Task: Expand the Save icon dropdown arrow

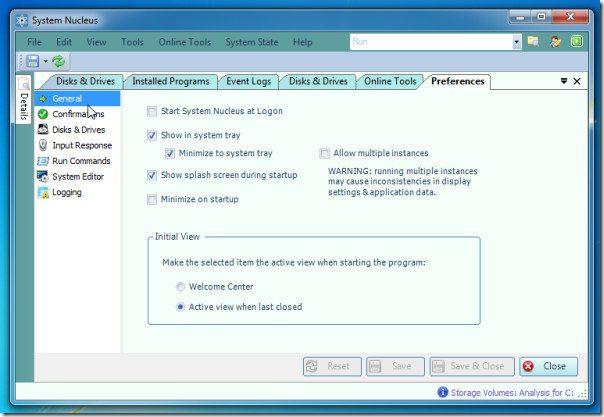Action: click(x=45, y=61)
